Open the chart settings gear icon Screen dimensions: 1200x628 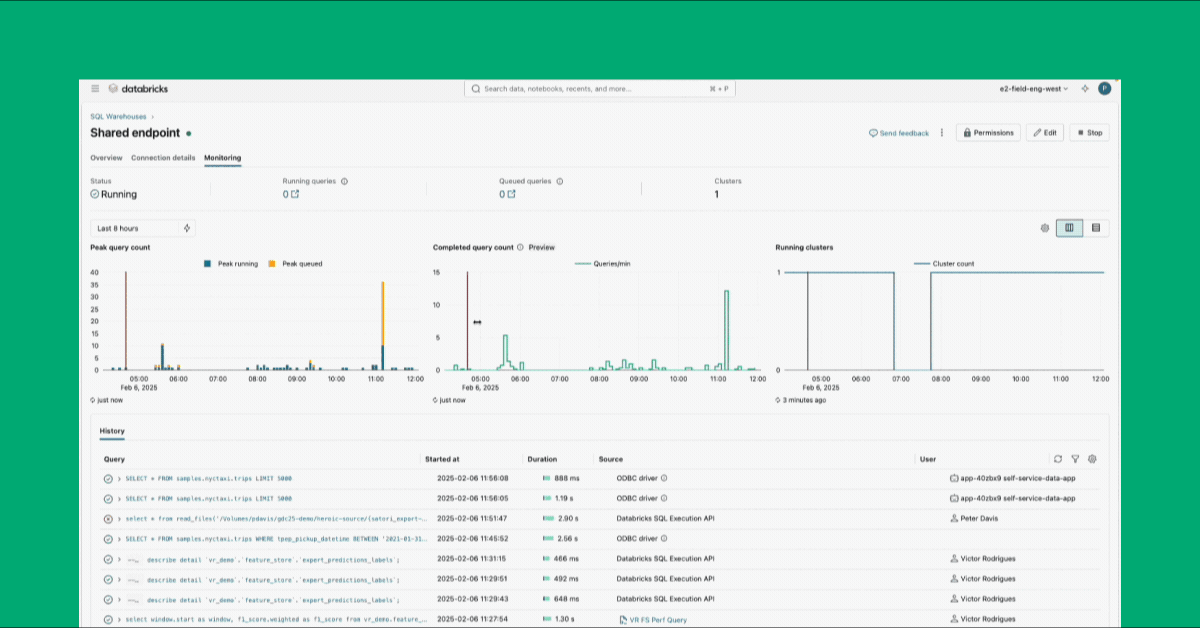(x=1044, y=228)
